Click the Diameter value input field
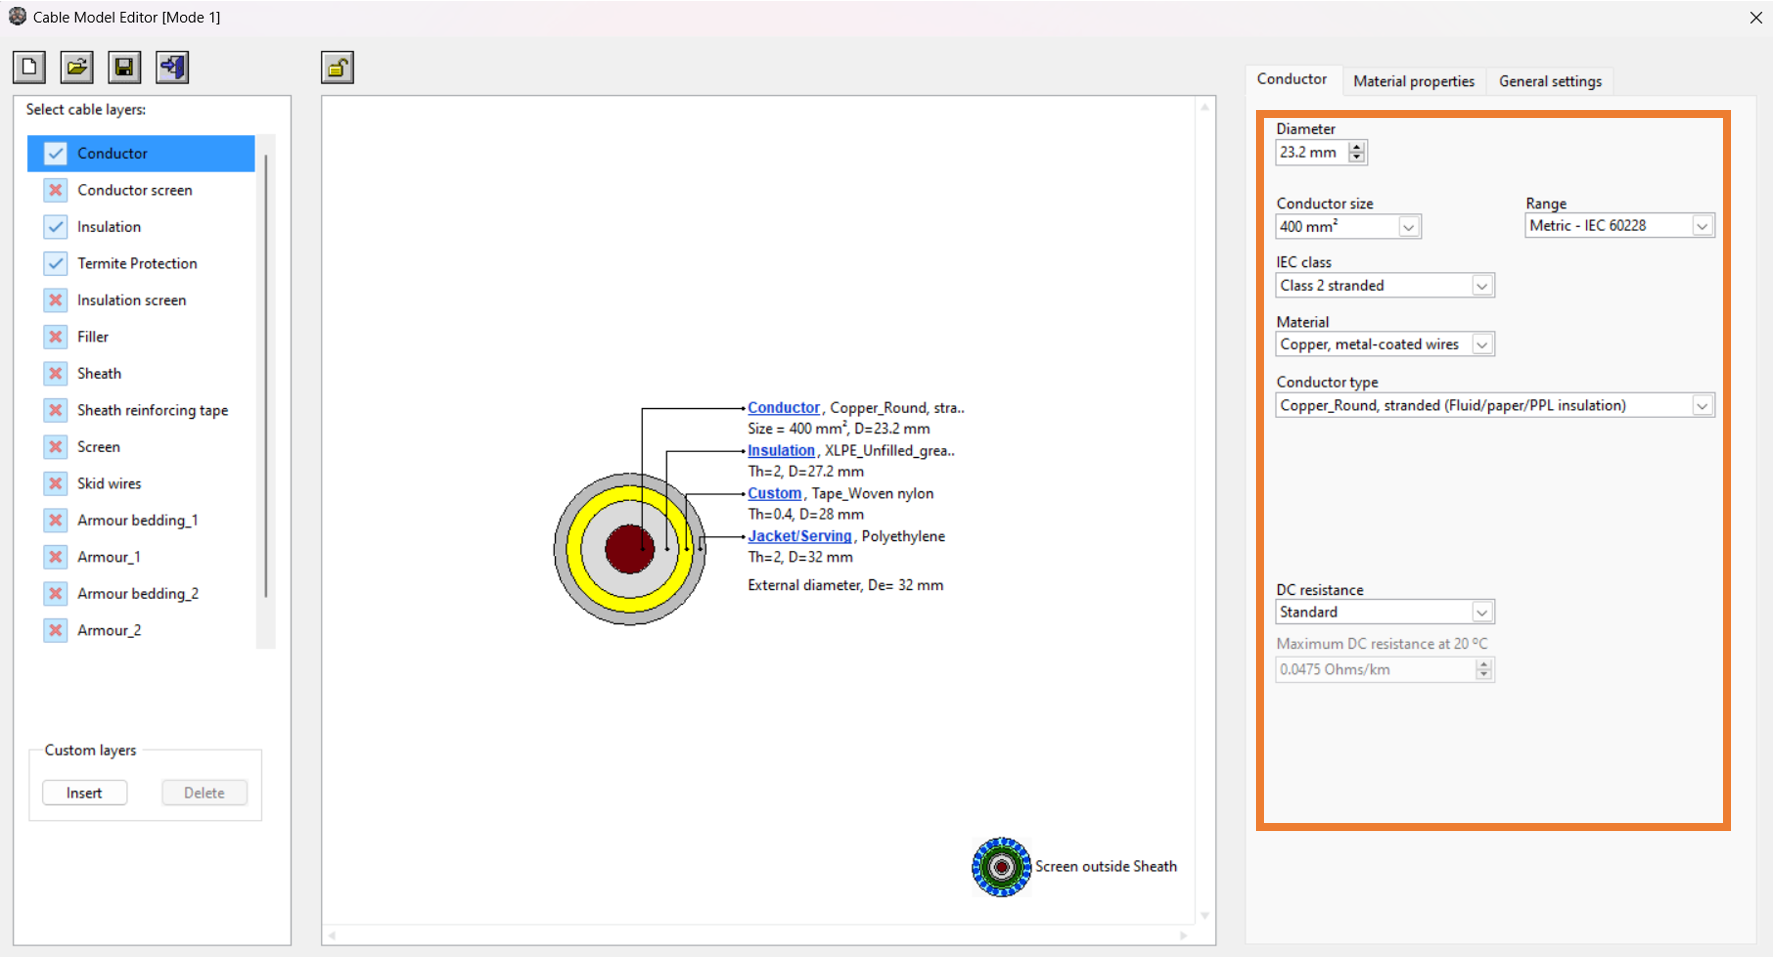The height and width of the screenshot is (957, 1773). pyautogui.click(x=1310, y=153)
